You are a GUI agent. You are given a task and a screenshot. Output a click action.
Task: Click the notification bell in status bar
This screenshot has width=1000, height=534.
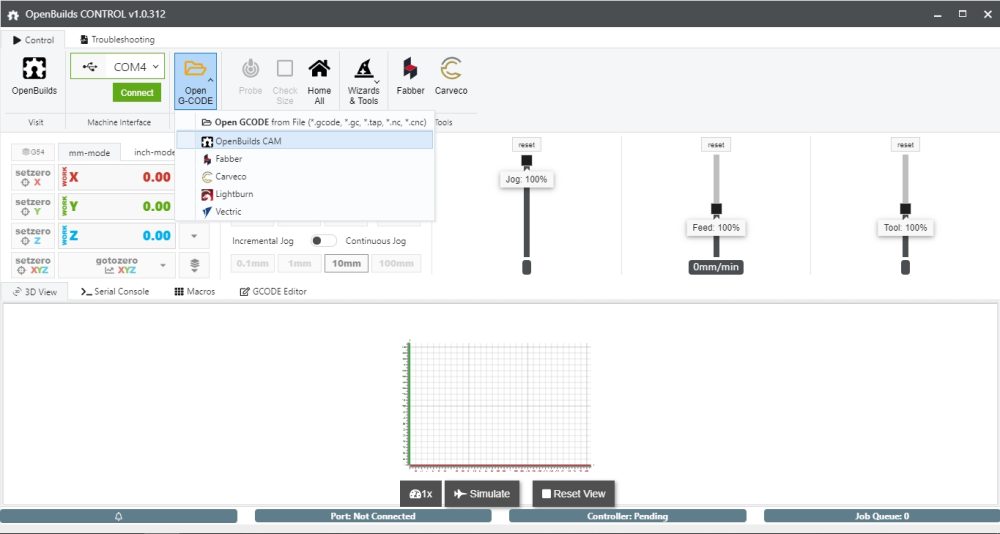click(119, 516)
